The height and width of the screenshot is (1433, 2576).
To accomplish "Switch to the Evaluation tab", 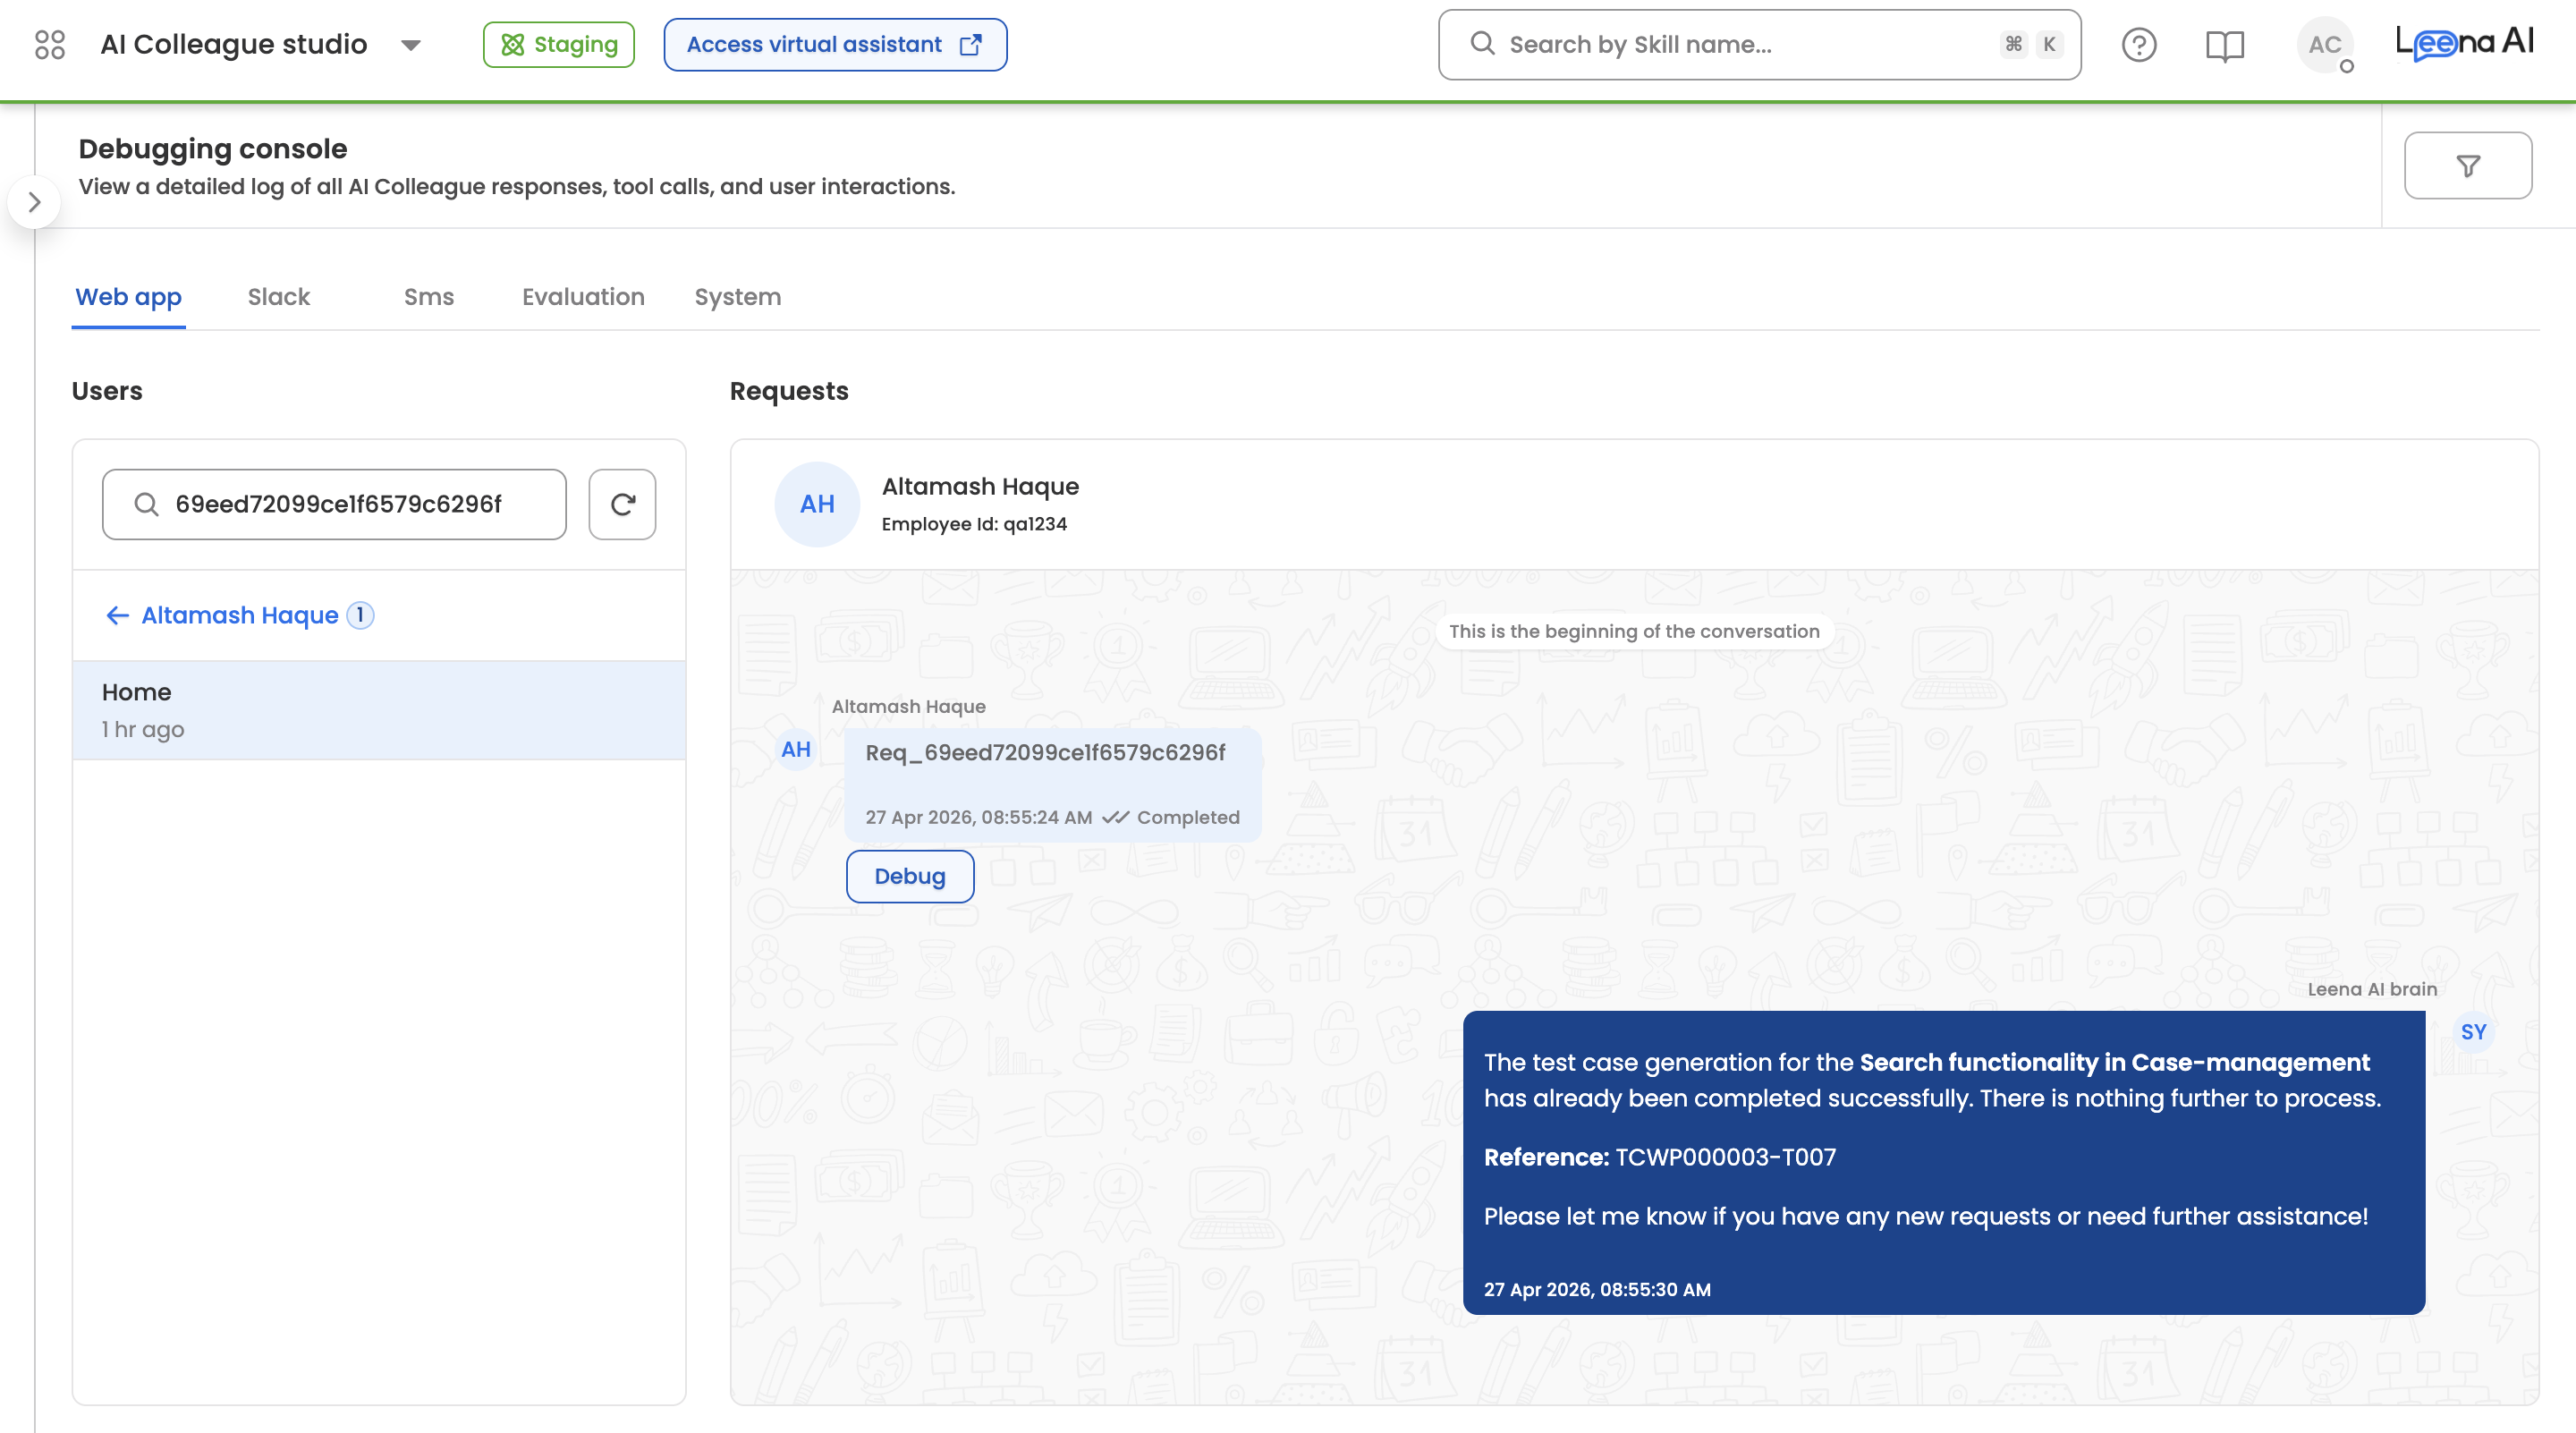I will 583,297.
